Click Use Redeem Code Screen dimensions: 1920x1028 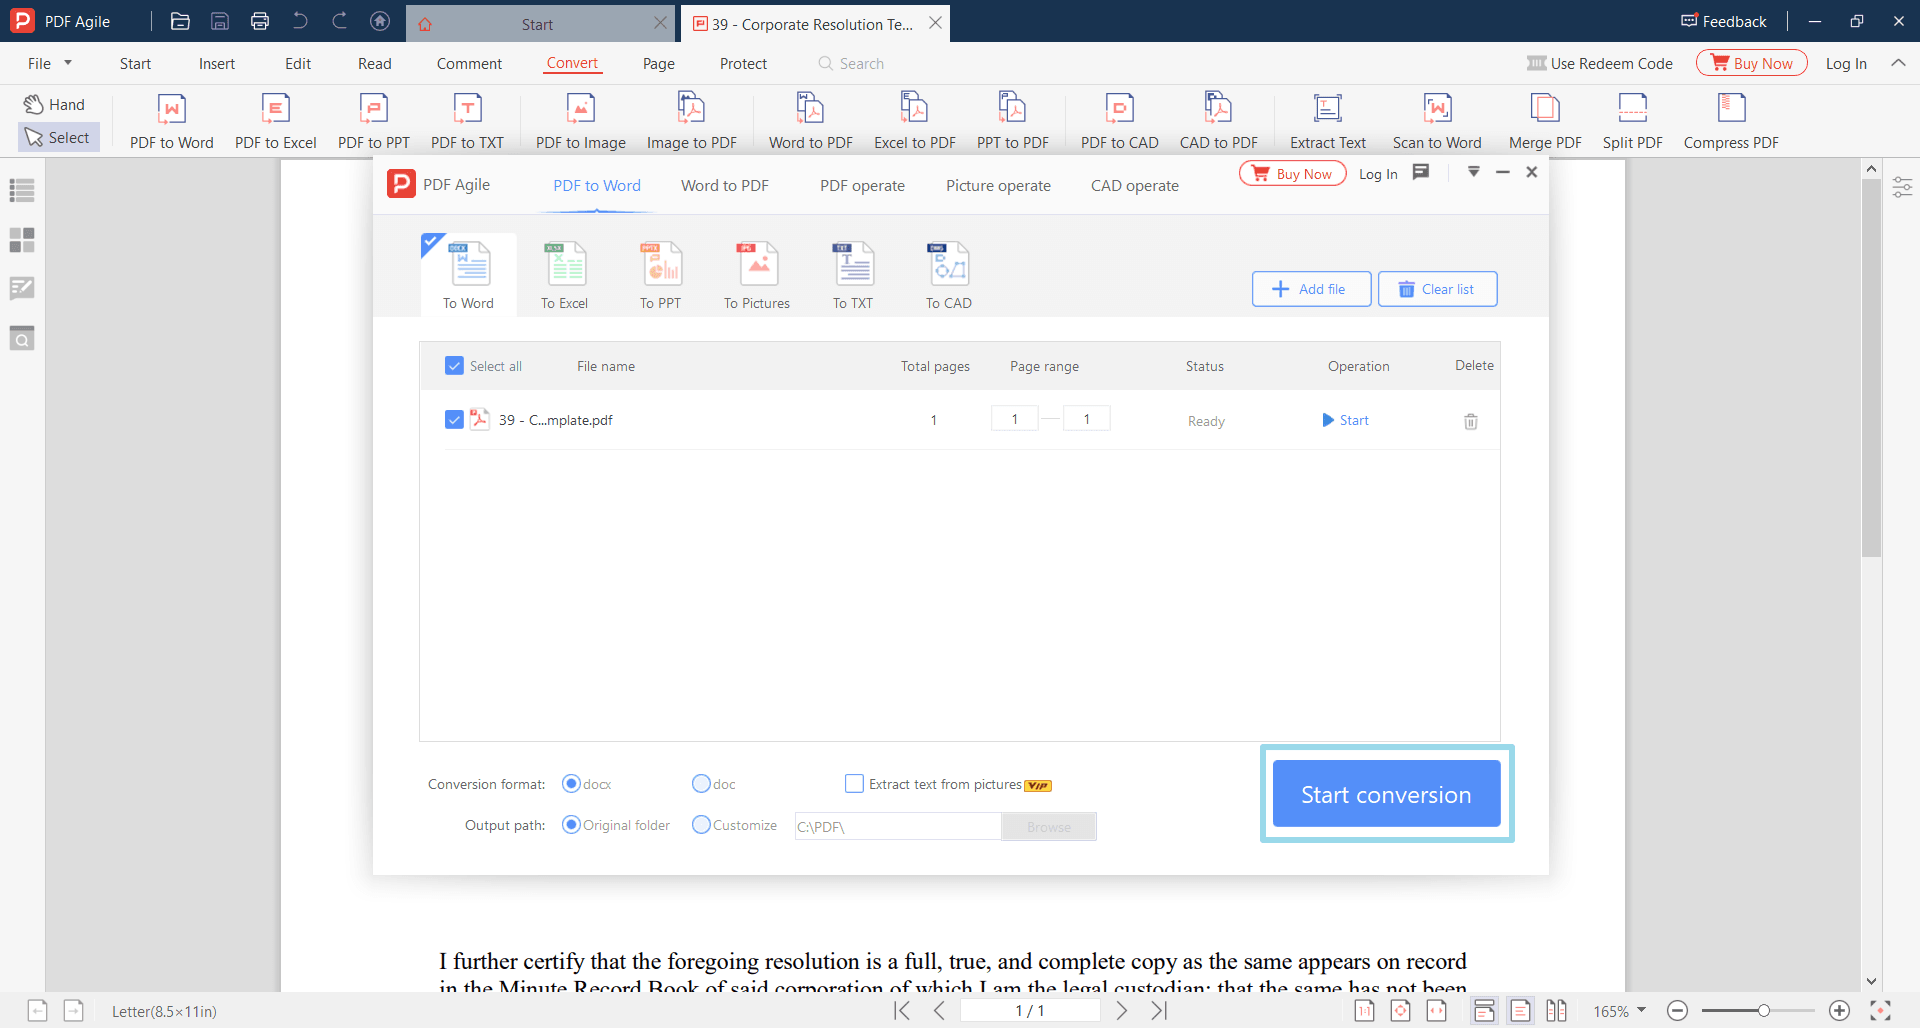pyautogui.click(x=1600, y=63)
